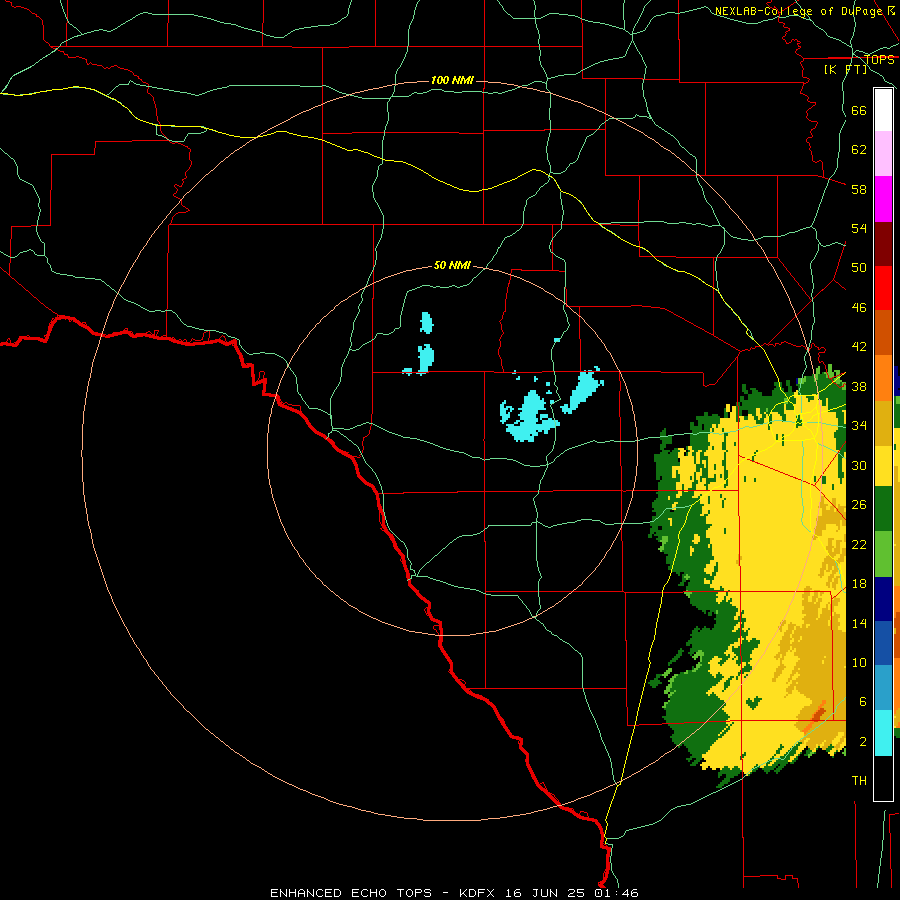Click the legend value 58
Screen dimensions: 900x900
pyautogui.click(x=859, y=189)
